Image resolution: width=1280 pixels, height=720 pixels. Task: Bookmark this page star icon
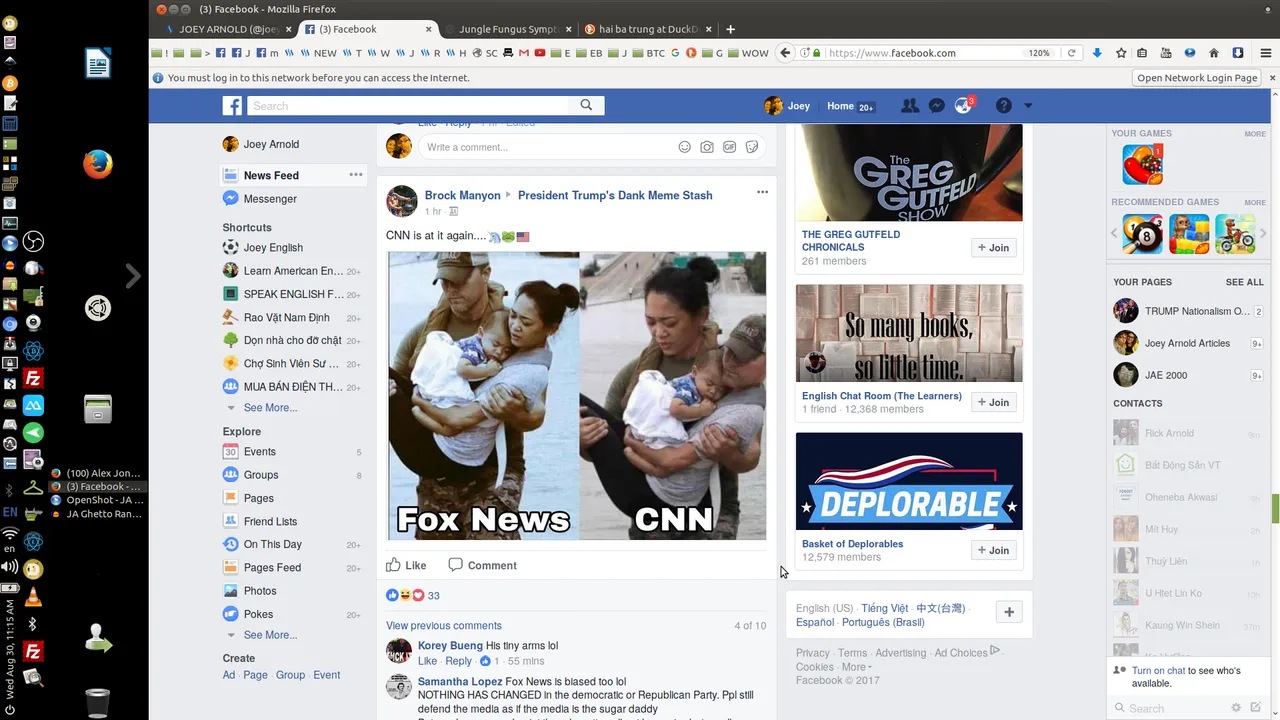[x=1121, y=53]
